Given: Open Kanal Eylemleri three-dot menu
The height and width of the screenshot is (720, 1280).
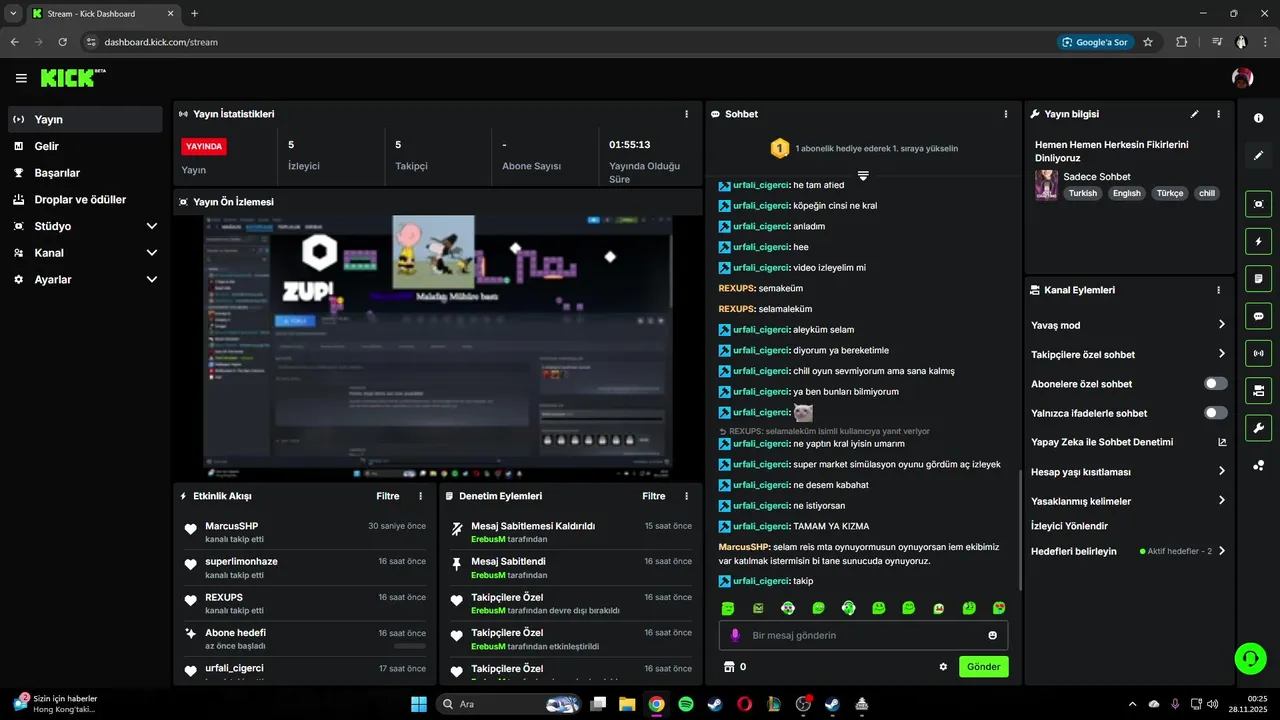Looking at the screenshot, I should click(1218, 290).
